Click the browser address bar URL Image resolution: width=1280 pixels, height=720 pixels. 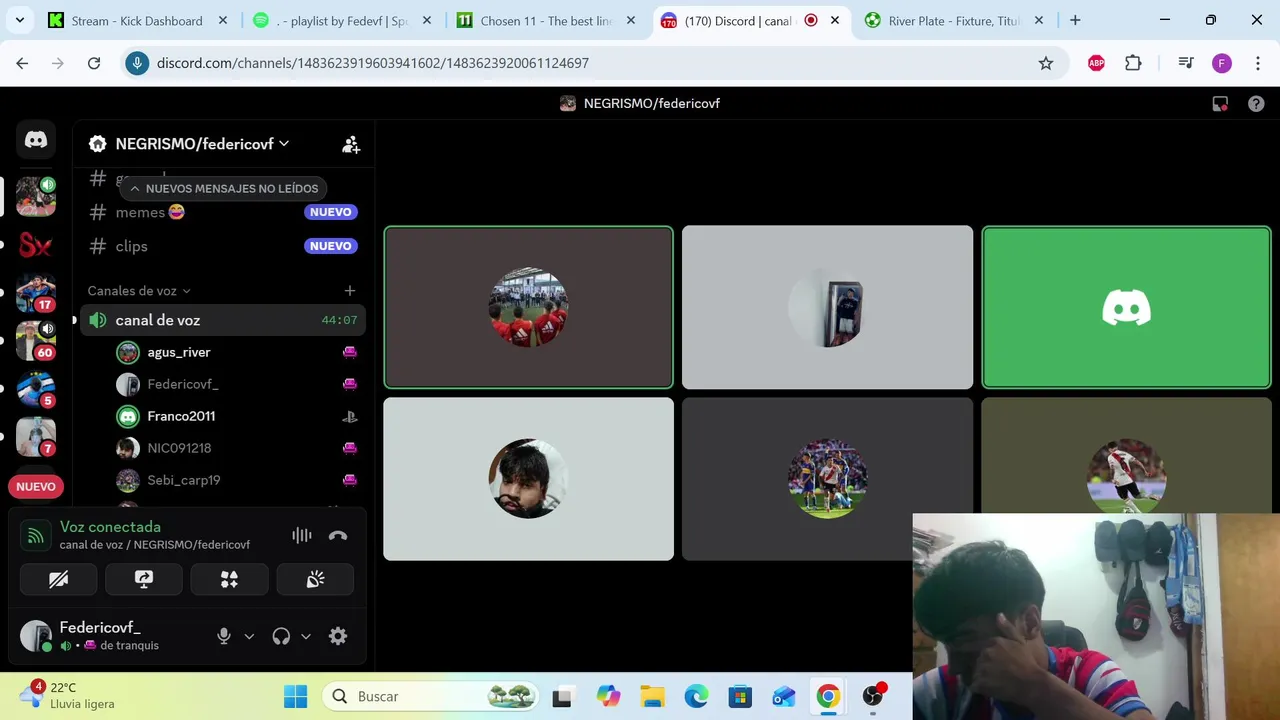click(372, 63)
